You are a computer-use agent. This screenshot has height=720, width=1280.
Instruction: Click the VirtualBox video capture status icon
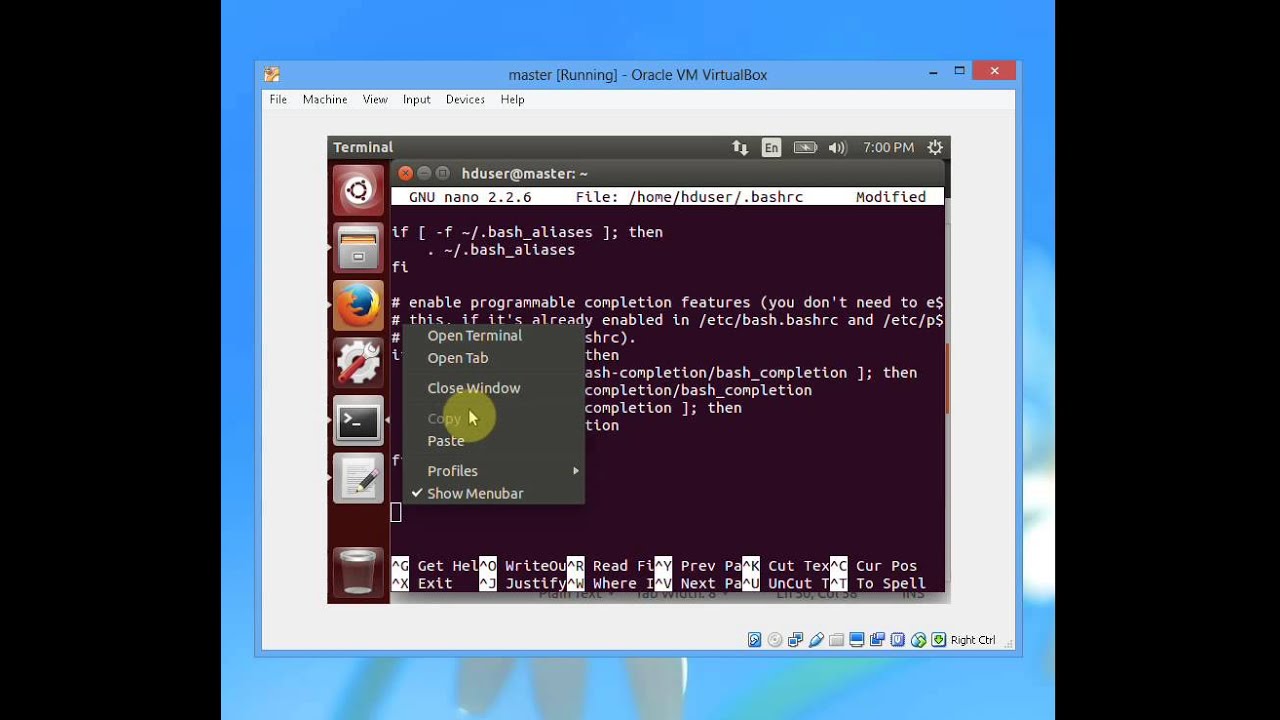(x=877, y=640)
